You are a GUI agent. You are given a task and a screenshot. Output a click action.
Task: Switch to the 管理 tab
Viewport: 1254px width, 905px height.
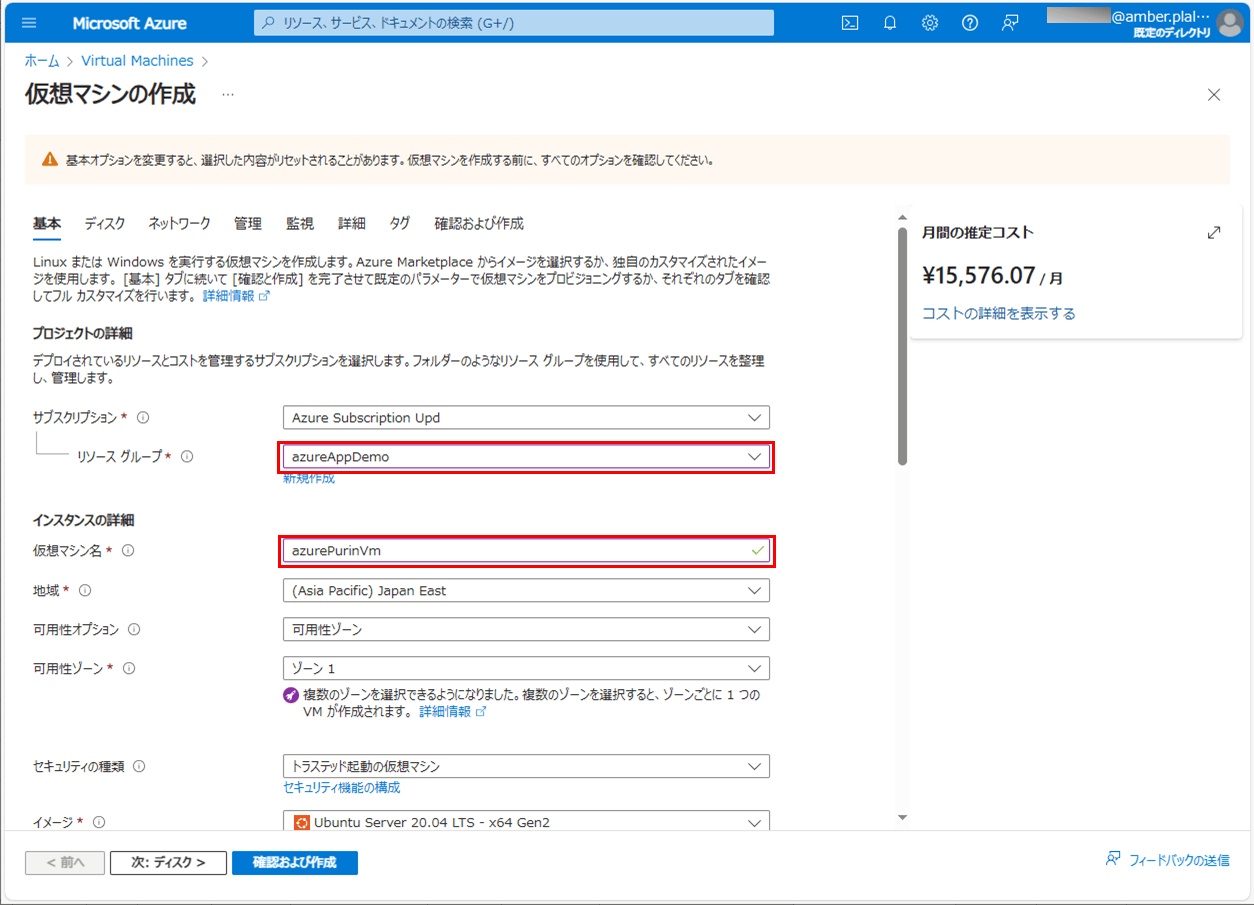pos(248,223)
